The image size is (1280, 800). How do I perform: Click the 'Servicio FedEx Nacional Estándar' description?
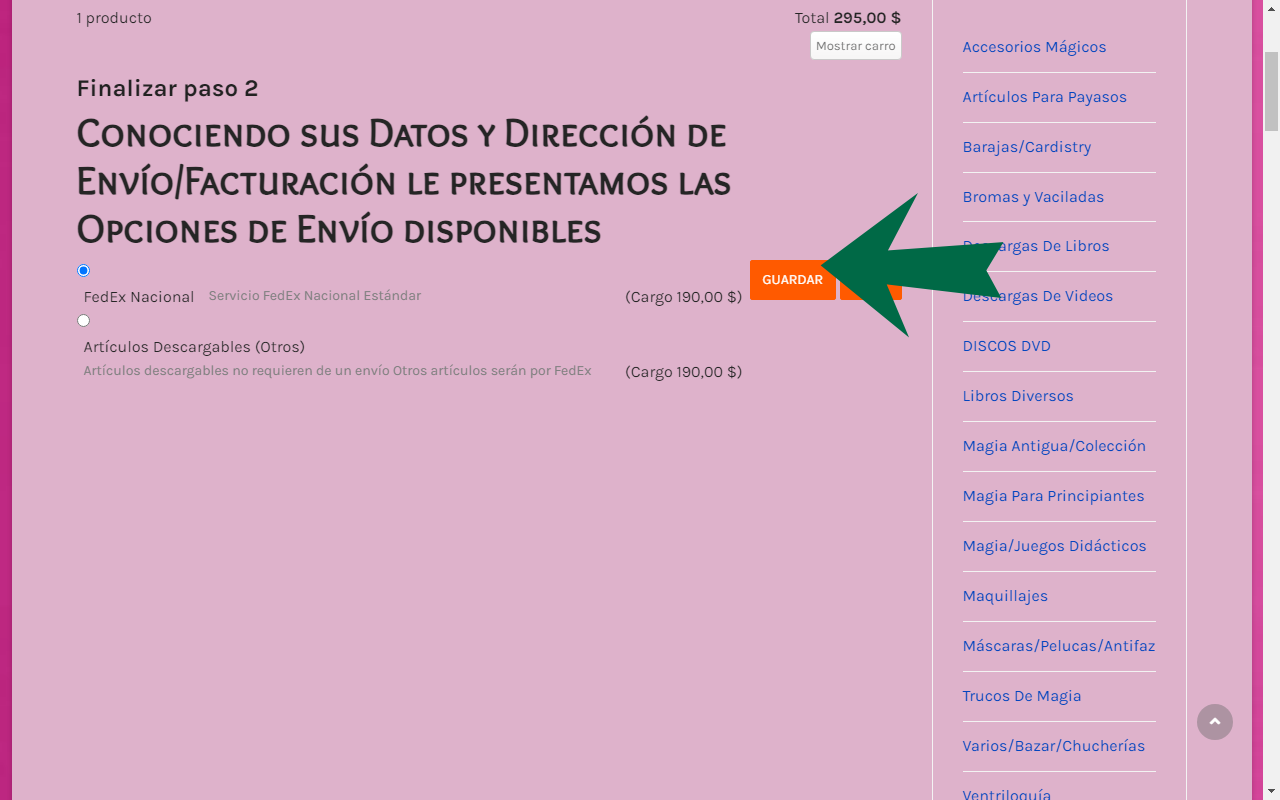coord(314,296)
